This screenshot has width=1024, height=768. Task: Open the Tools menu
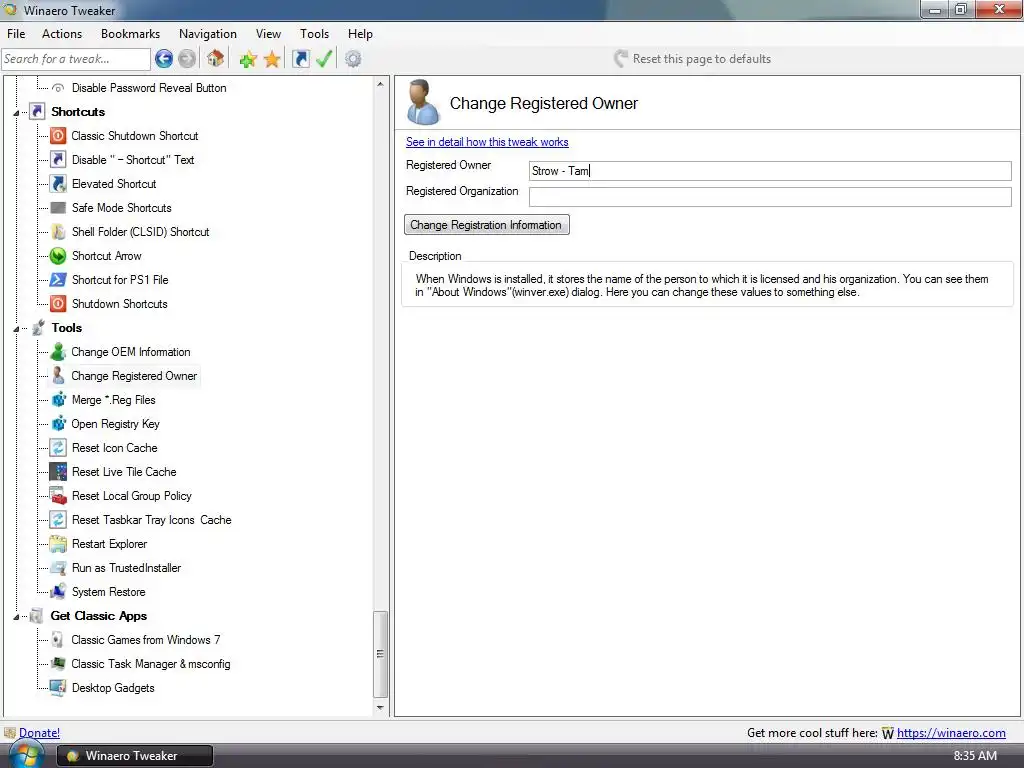click(314, 34)
